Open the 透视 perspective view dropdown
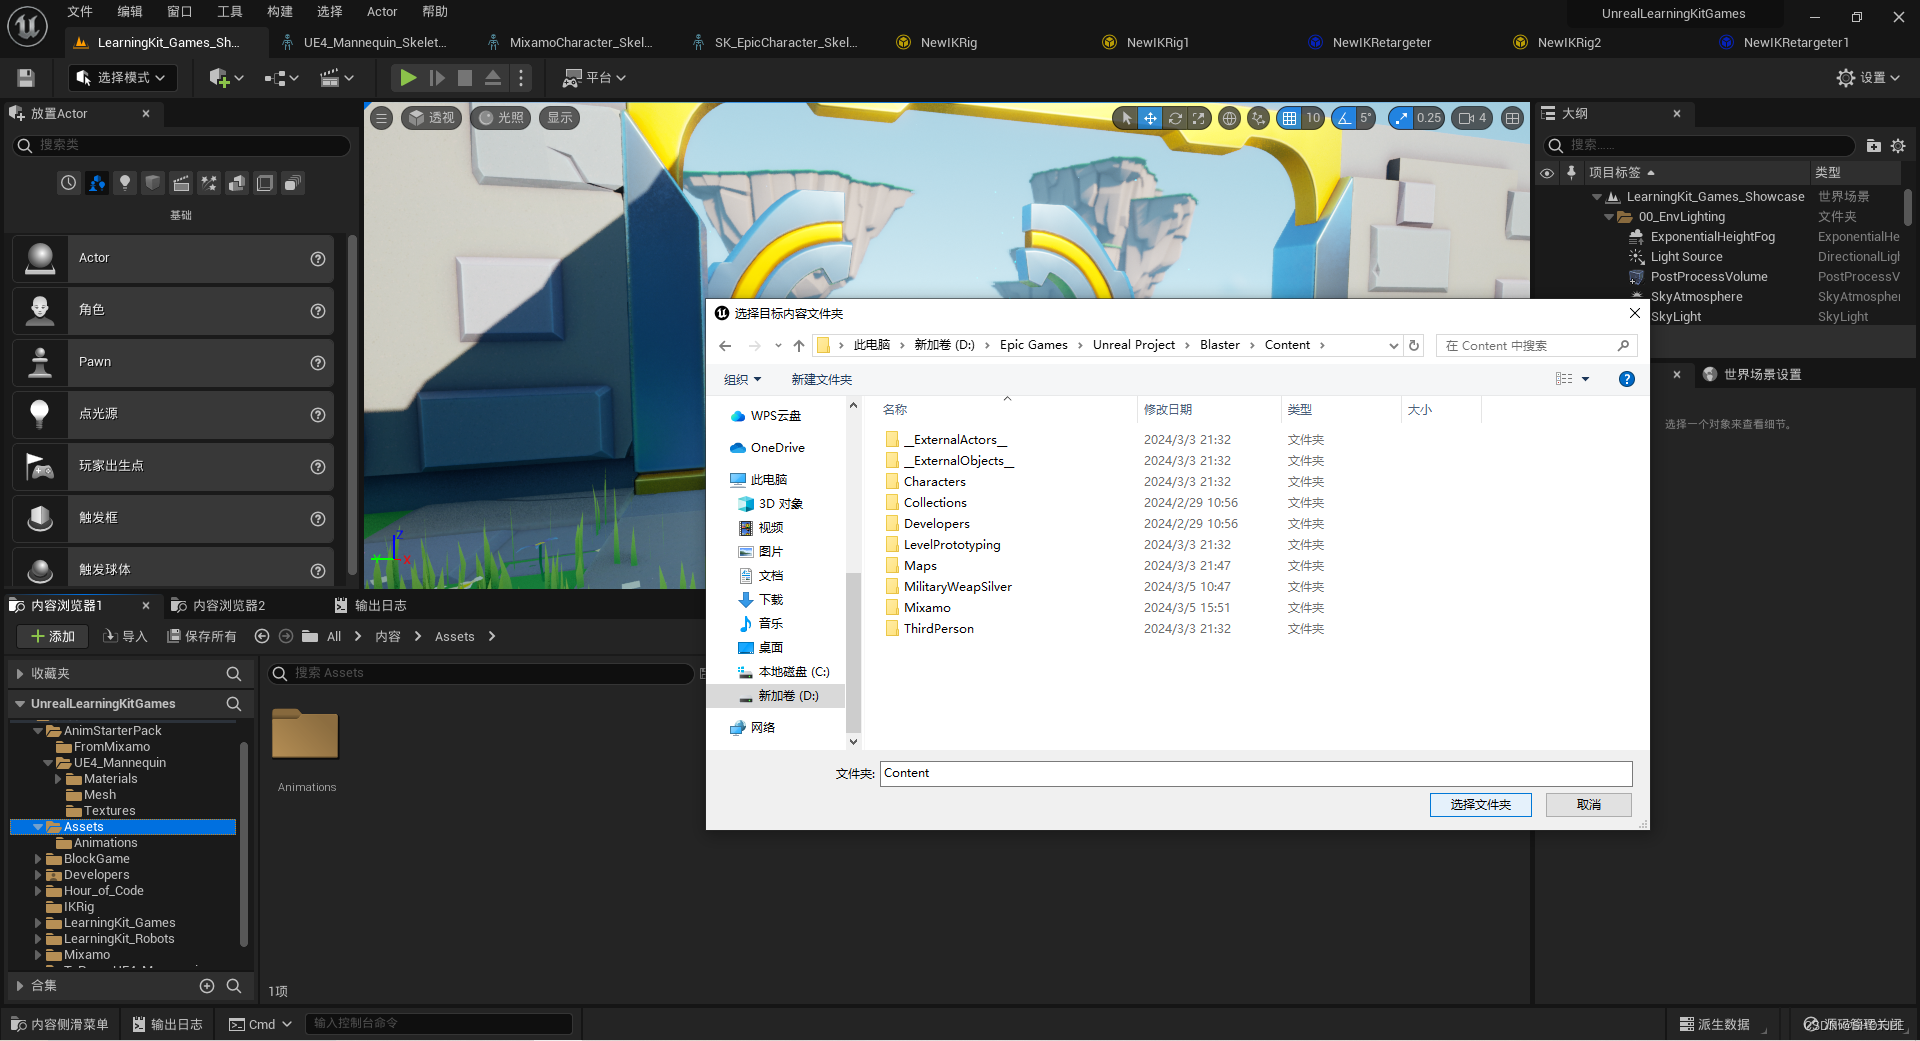The image size is (1920, 1041). pyautogui.click(x=431, y=118)
